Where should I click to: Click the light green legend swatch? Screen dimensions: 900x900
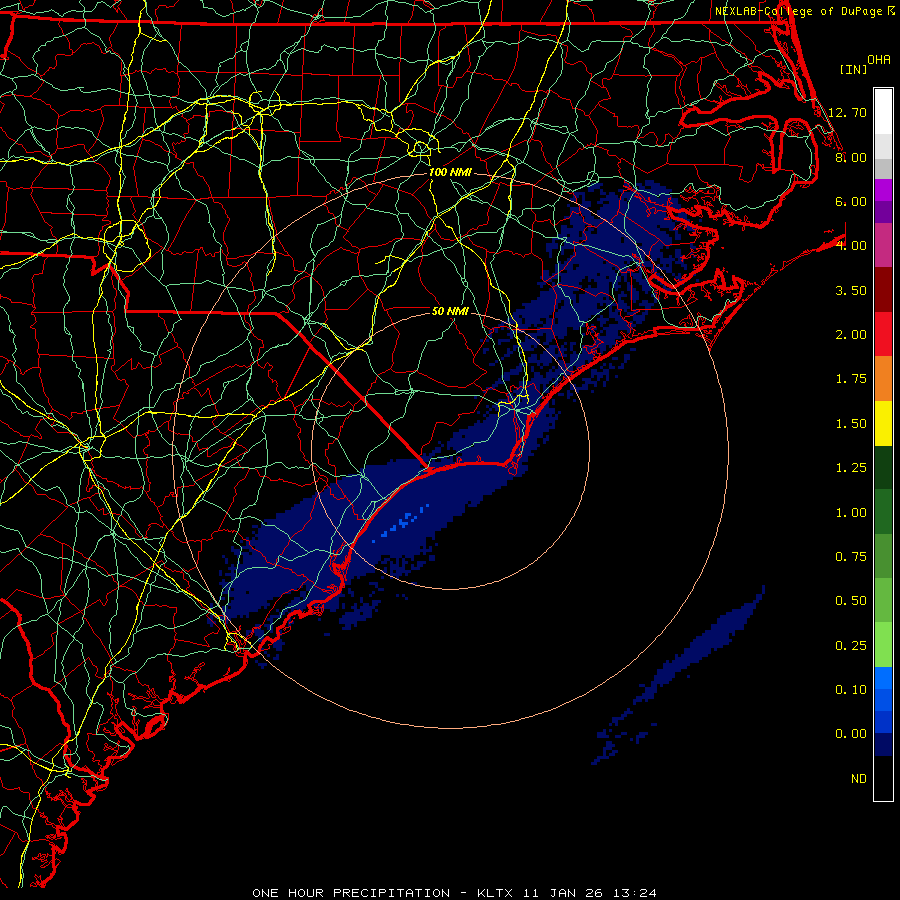coord(883,645)
